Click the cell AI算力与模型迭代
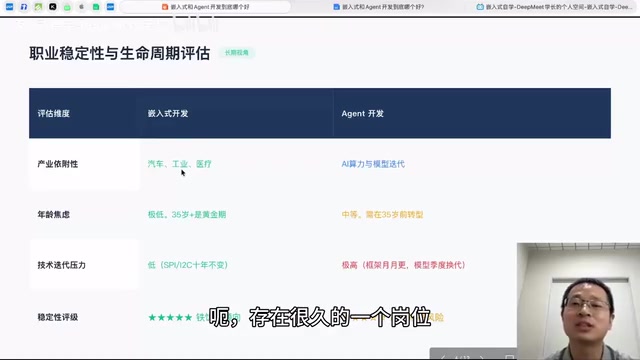The width and height of the screenshot is (640, 360). coord(373,164)
